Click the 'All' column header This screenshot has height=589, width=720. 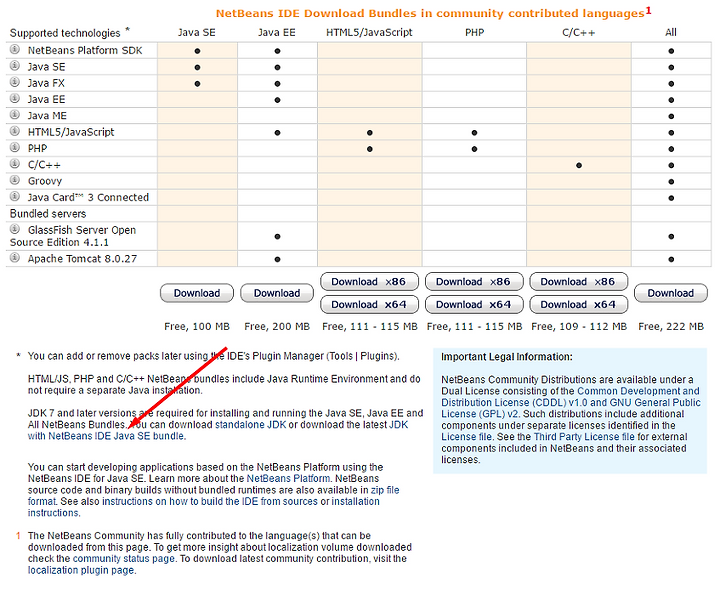(x=671, y=33)
